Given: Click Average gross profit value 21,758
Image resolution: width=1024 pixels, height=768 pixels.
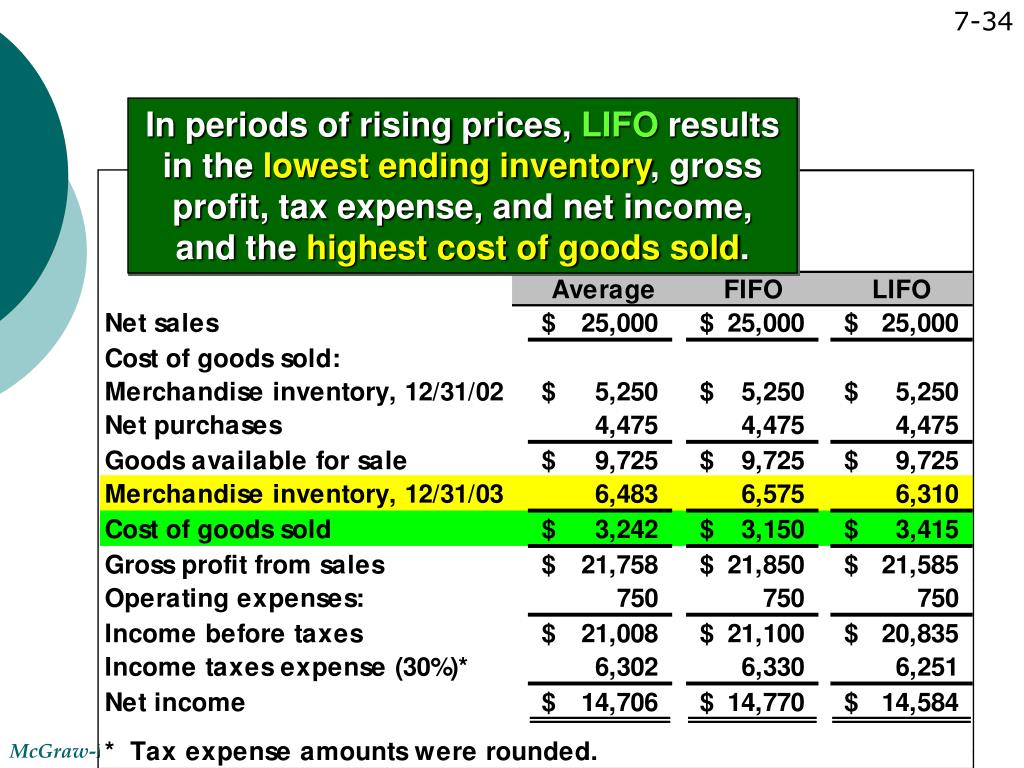Looking at the screenshot, I should pos(620,565).
